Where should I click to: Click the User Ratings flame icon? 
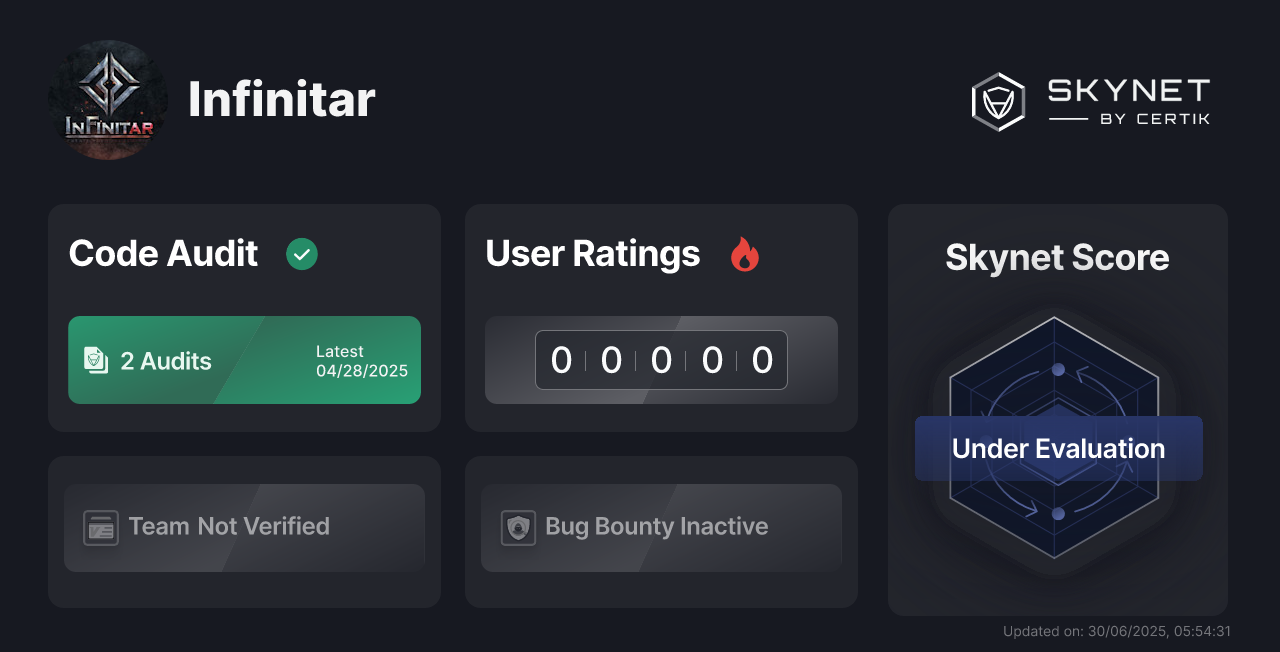coord(745,254)
